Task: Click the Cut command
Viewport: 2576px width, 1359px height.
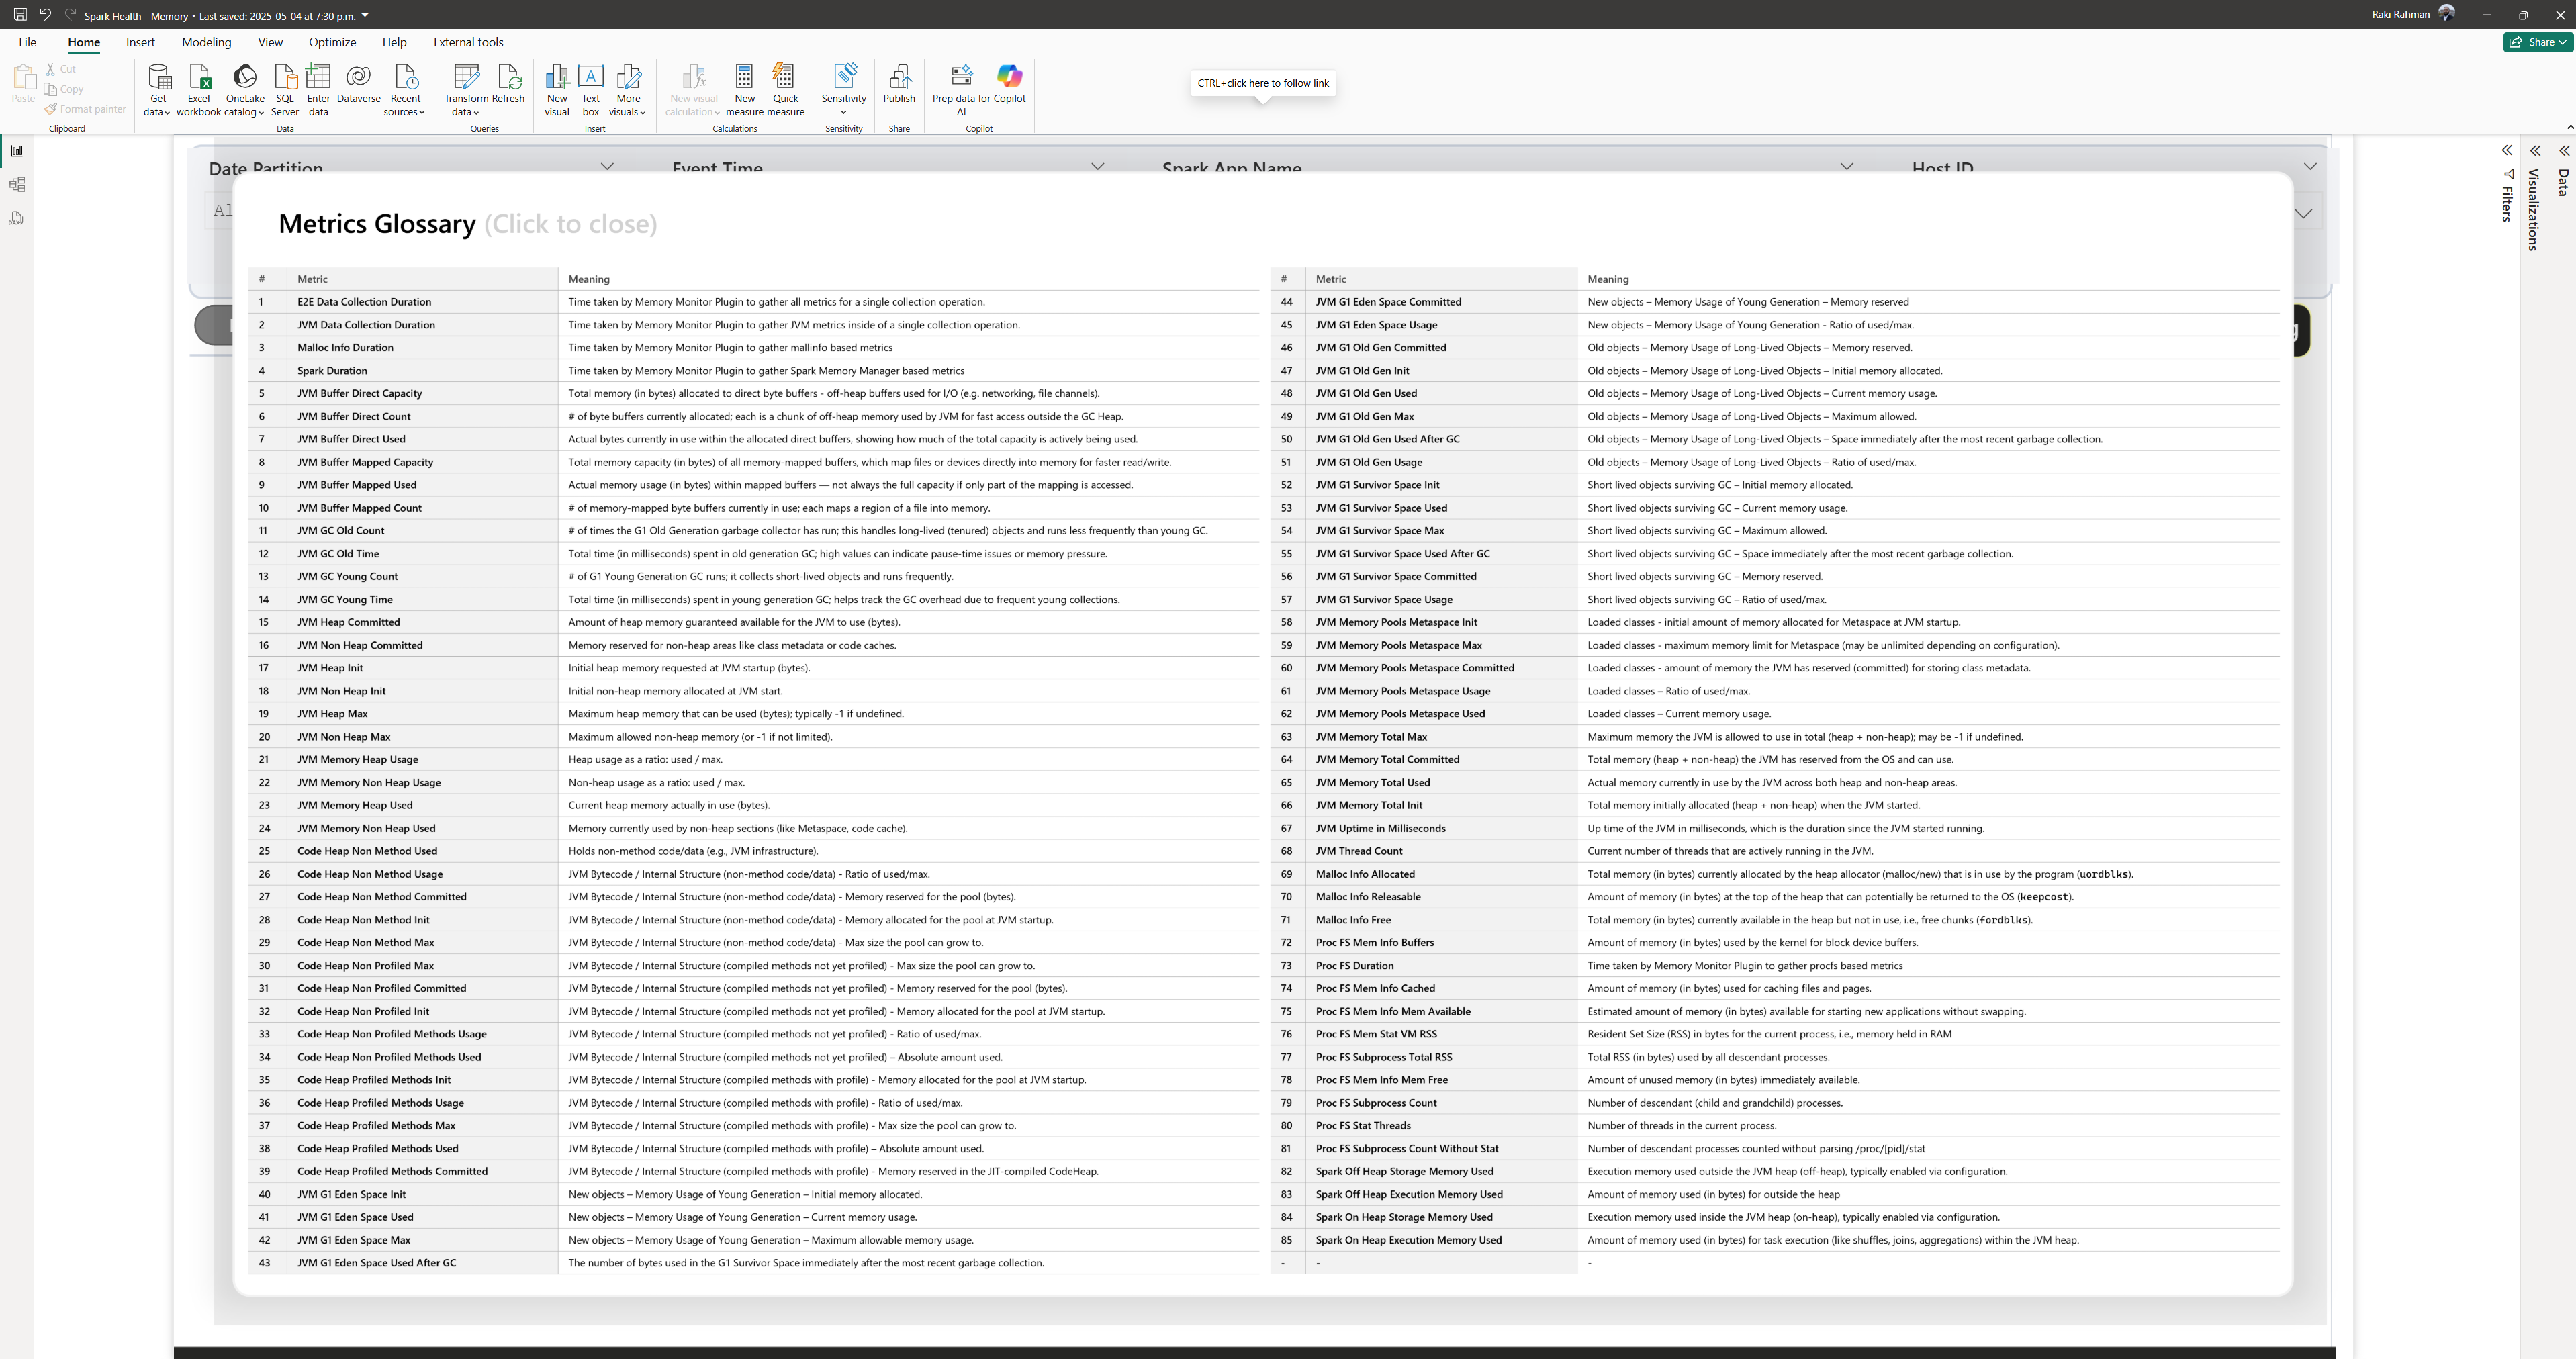Action: [60, 69]
